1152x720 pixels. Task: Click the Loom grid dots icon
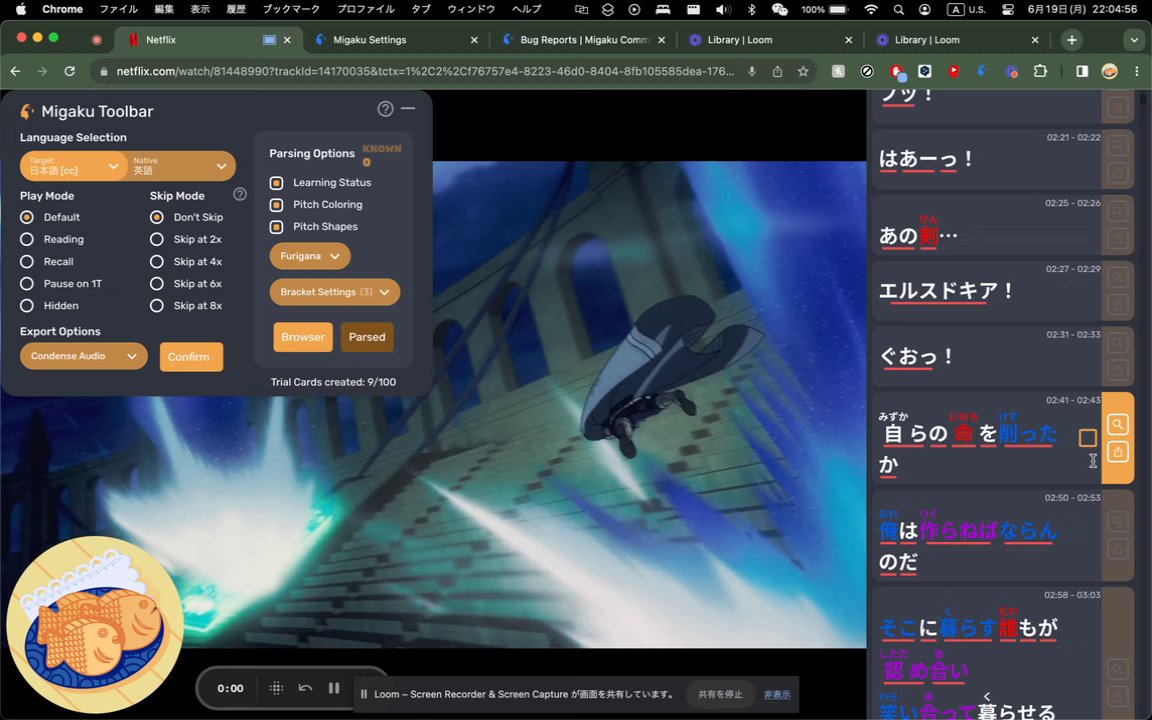(x=276, y=688)
